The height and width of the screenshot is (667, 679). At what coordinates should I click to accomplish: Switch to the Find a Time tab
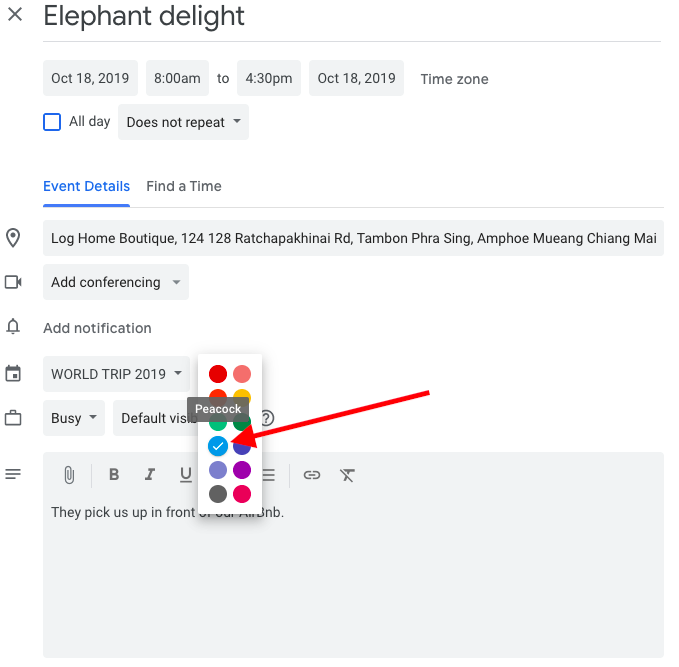coord(184,186)
